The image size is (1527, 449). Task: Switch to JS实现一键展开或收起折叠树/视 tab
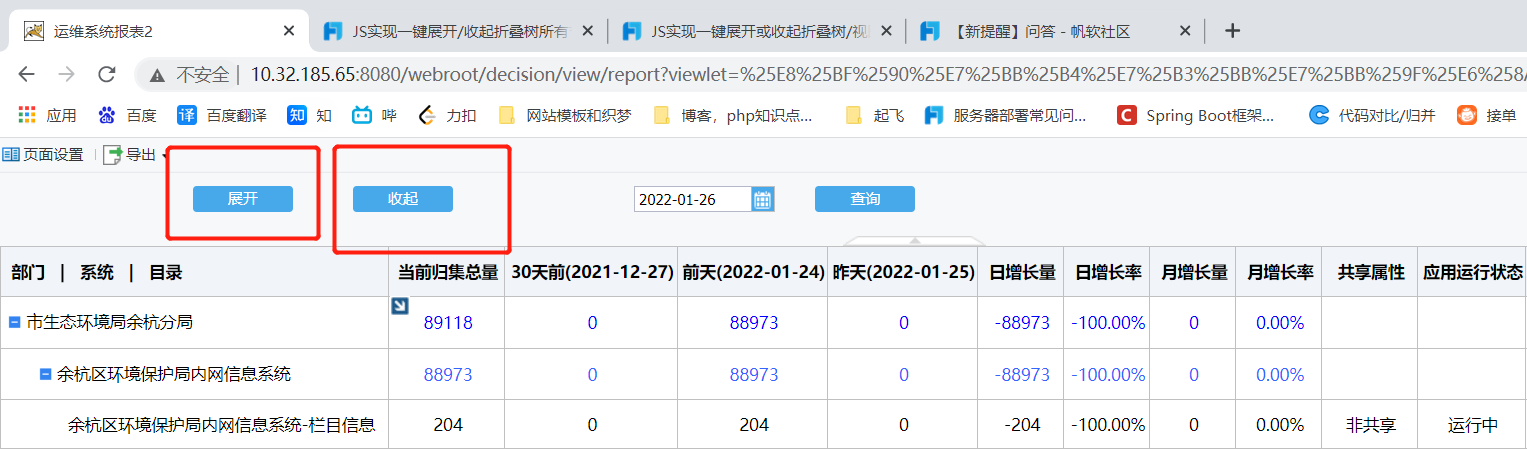[x=758, y=31]
